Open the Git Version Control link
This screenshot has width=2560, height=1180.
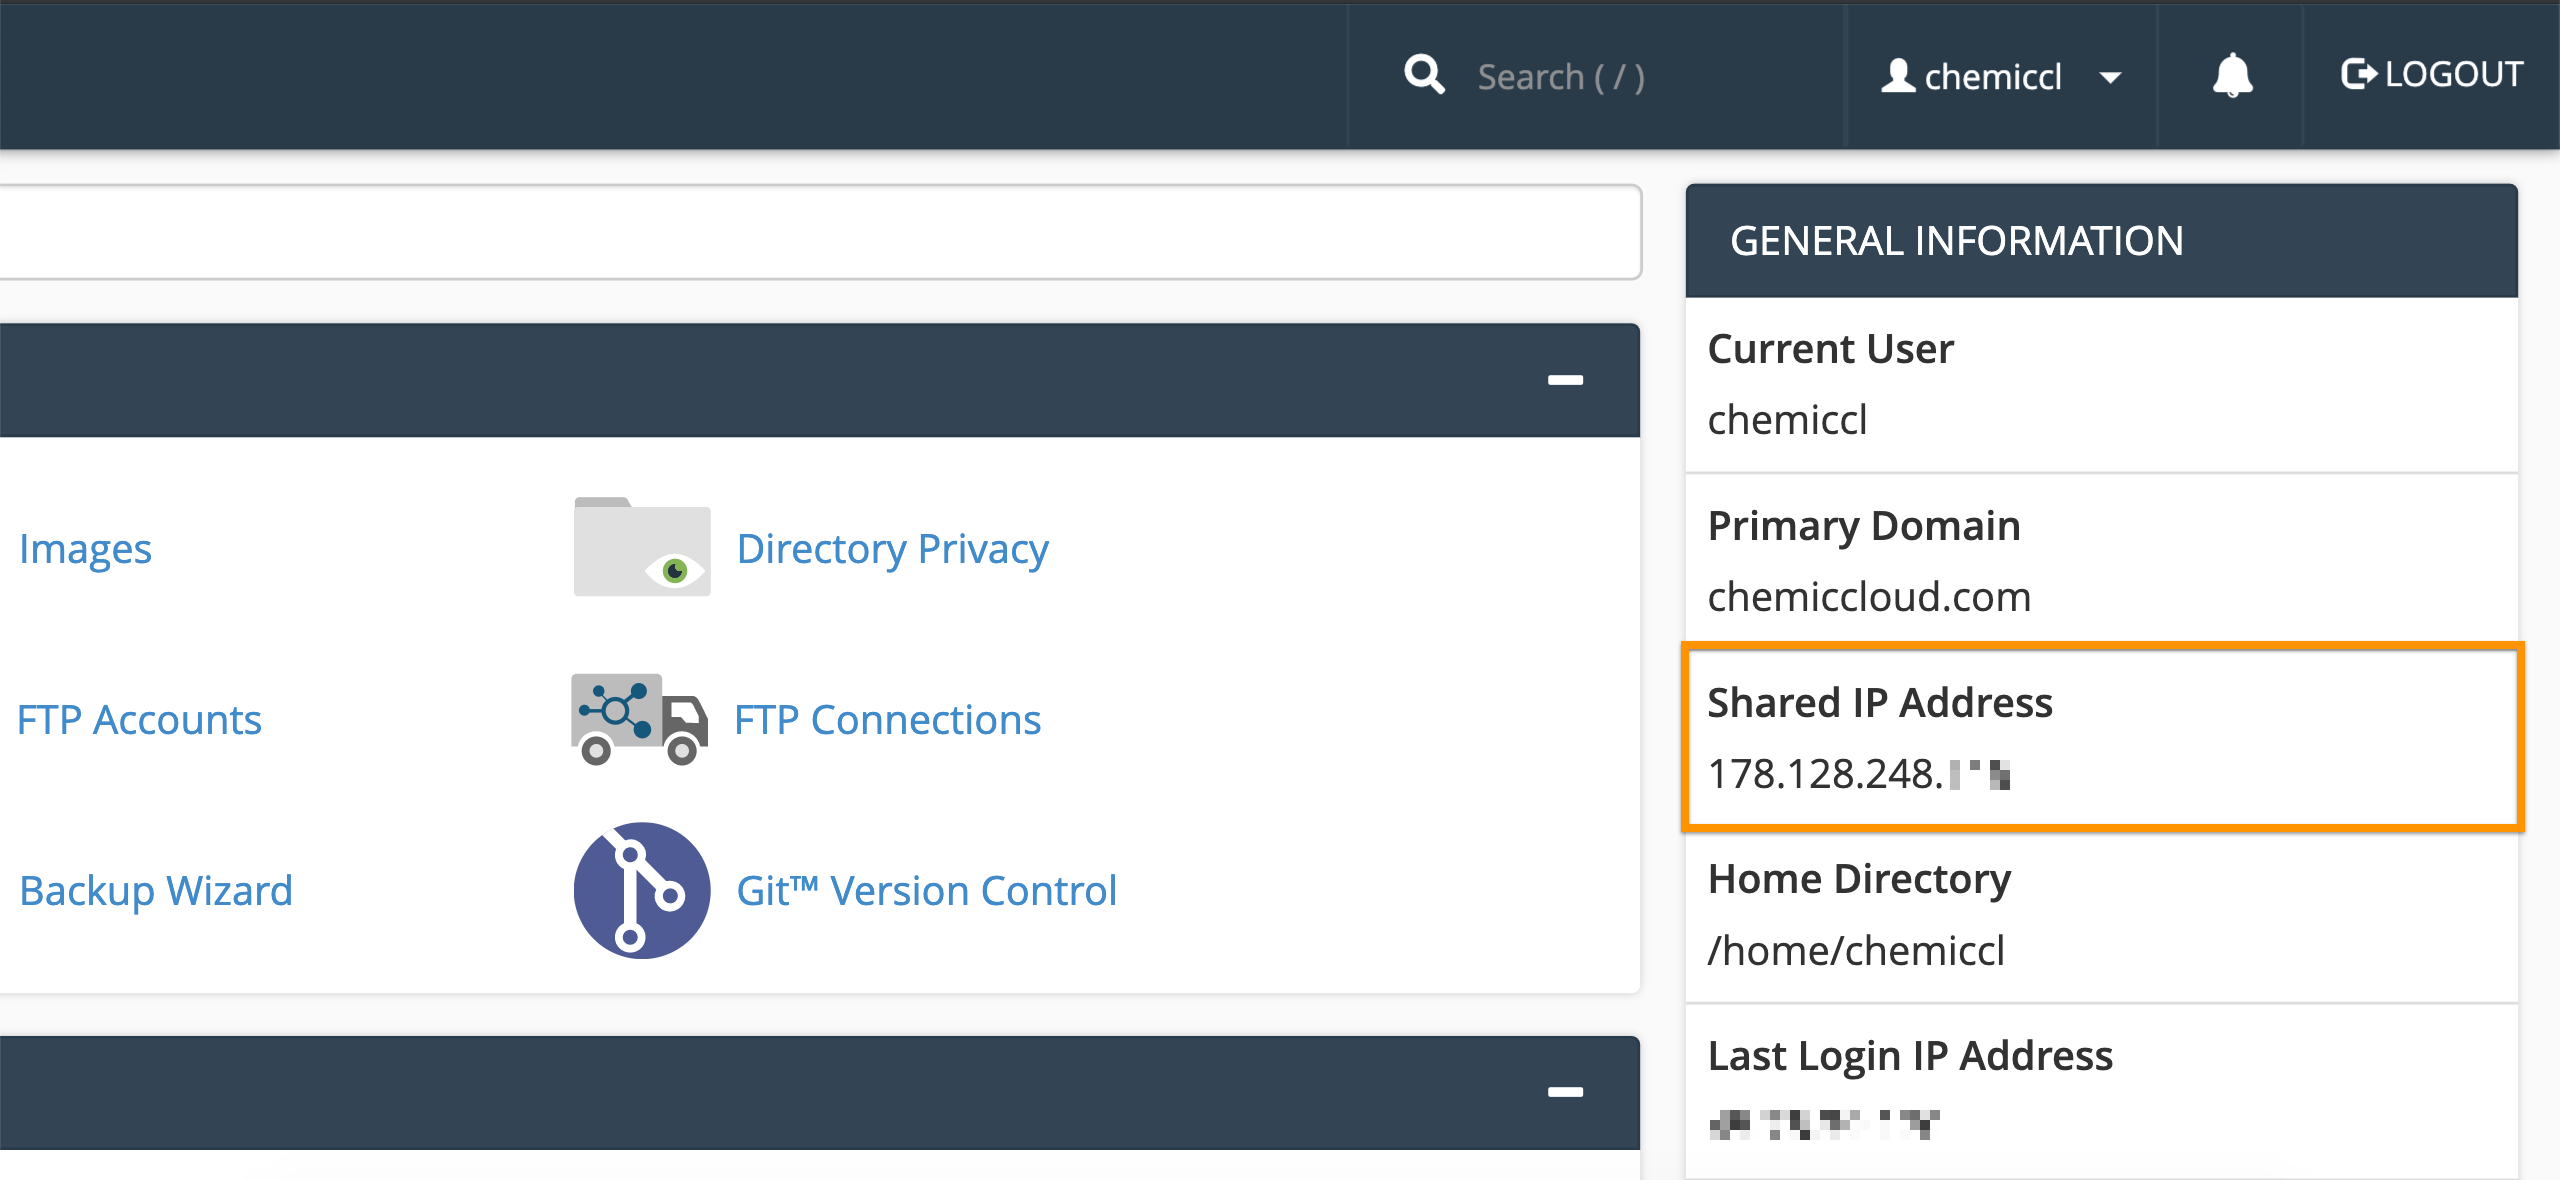926,891
